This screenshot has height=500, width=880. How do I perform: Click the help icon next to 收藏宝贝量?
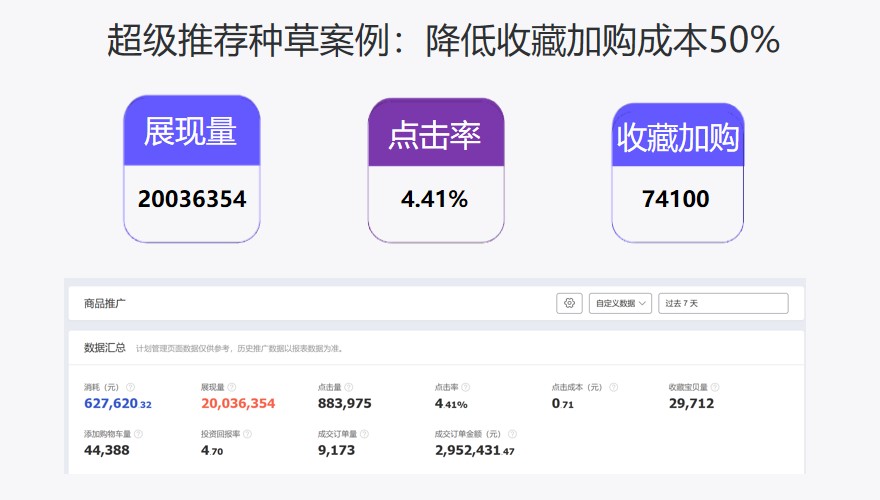(715, 387)
